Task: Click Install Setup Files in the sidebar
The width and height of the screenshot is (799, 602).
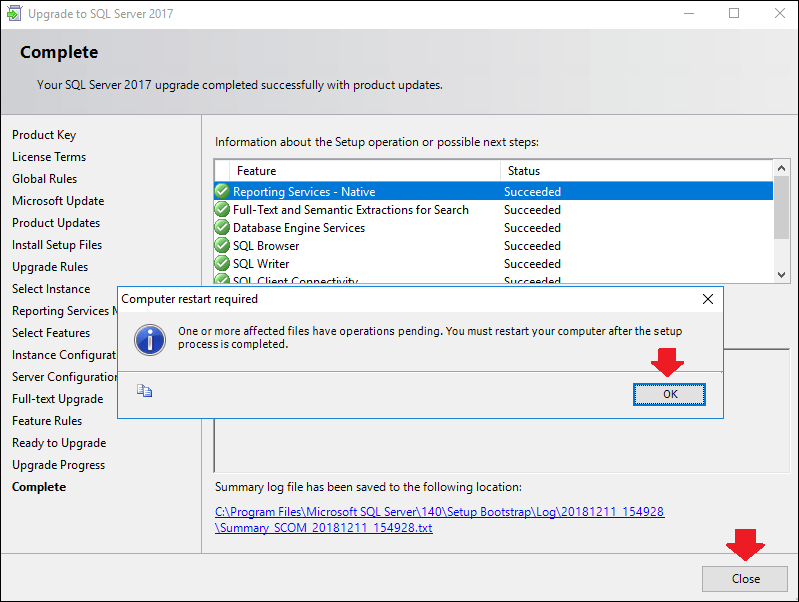Action: coord(57,245)
